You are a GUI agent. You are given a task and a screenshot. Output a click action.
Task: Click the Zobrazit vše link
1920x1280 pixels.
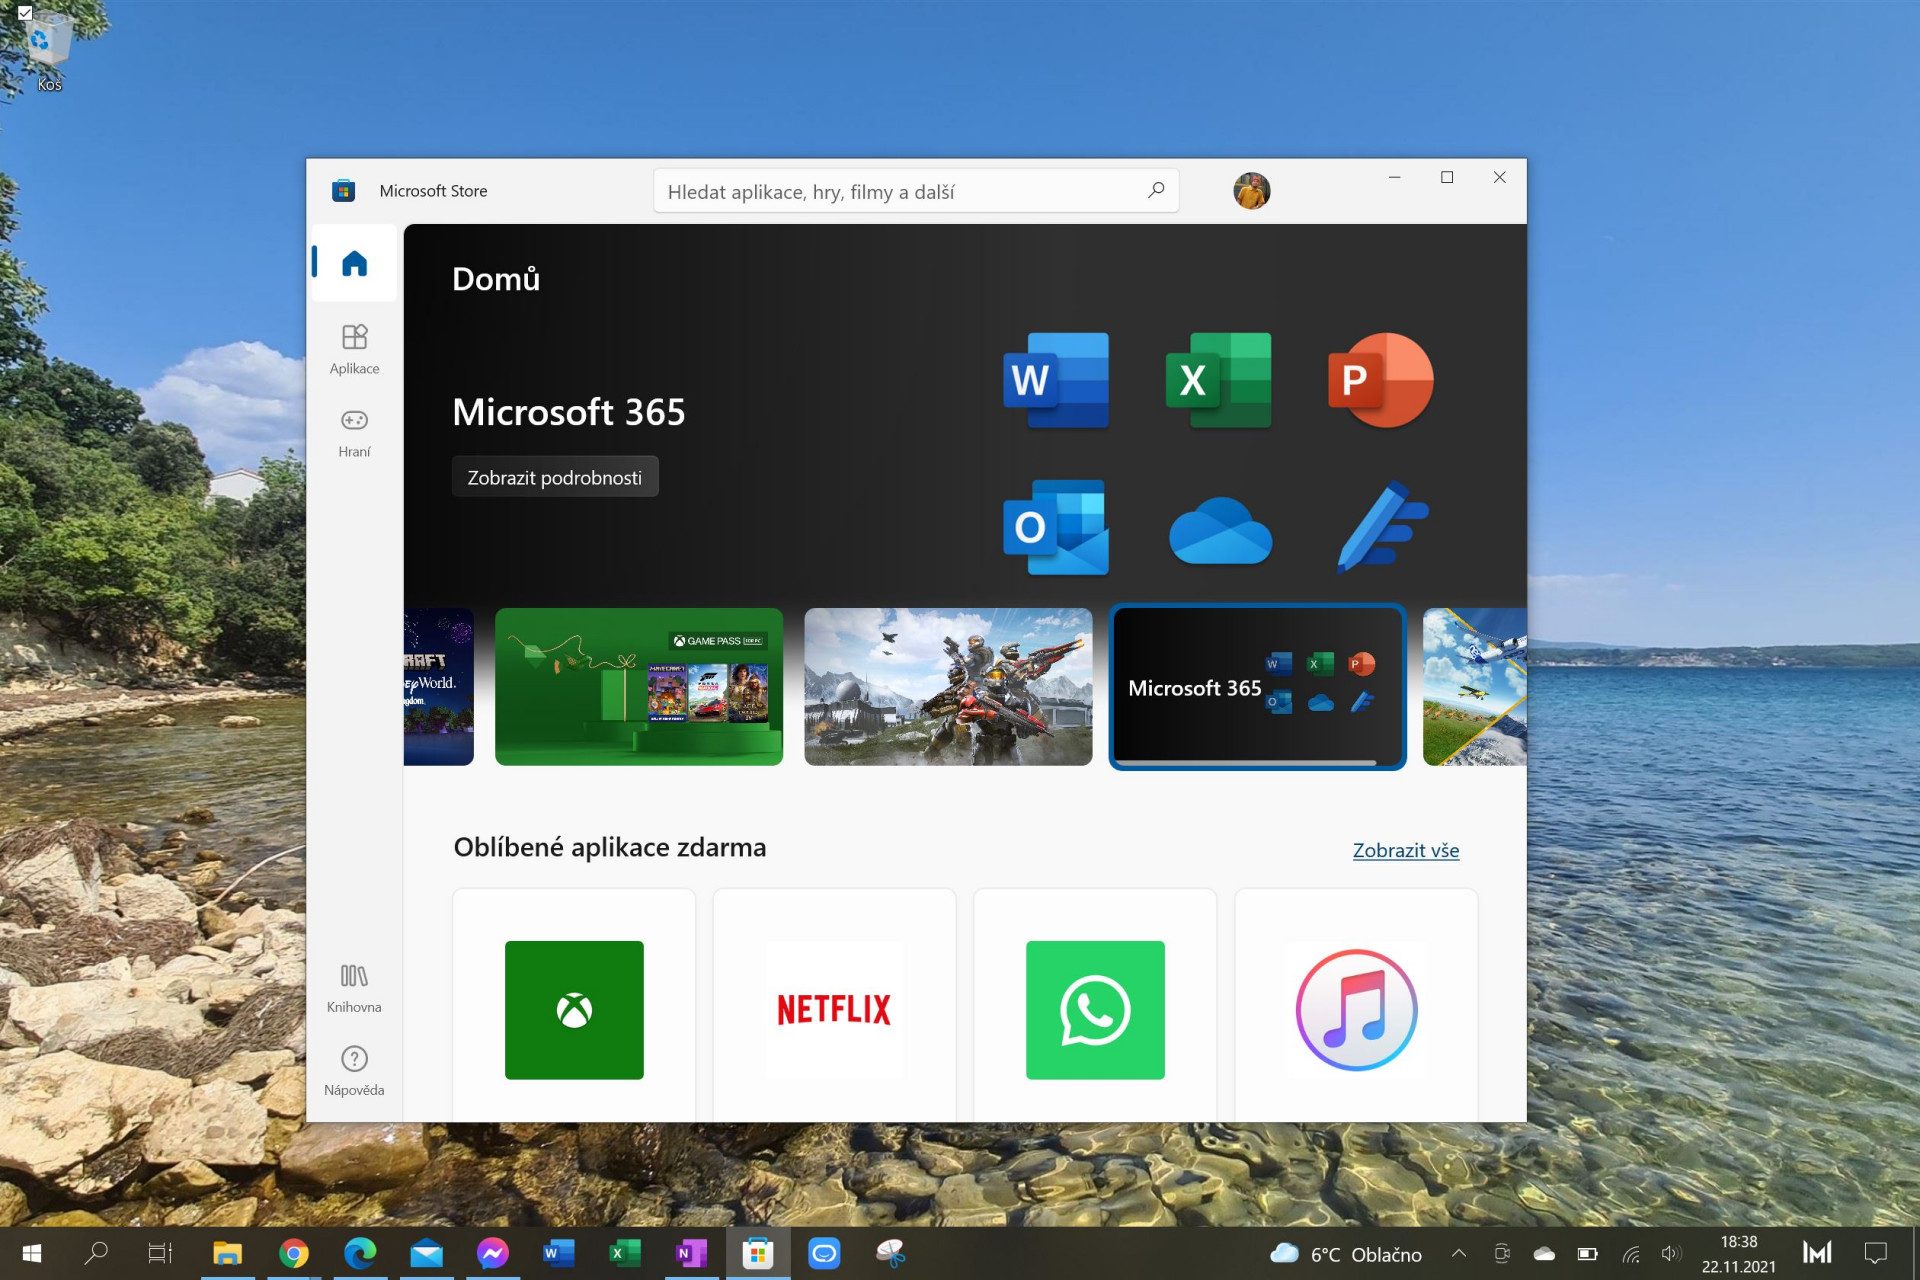pos(1405,850)
